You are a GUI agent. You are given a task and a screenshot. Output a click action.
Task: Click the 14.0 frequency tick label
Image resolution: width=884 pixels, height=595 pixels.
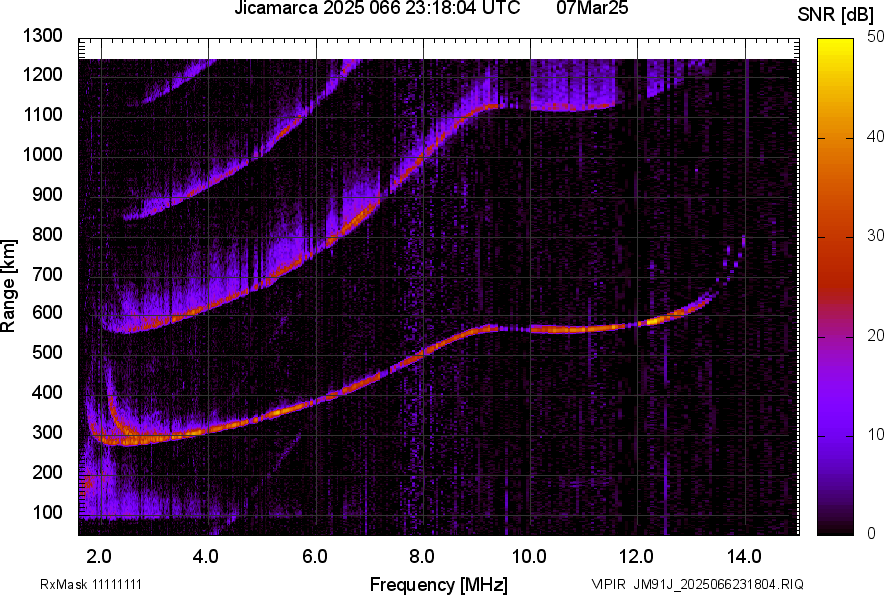(x=744, y=557)
